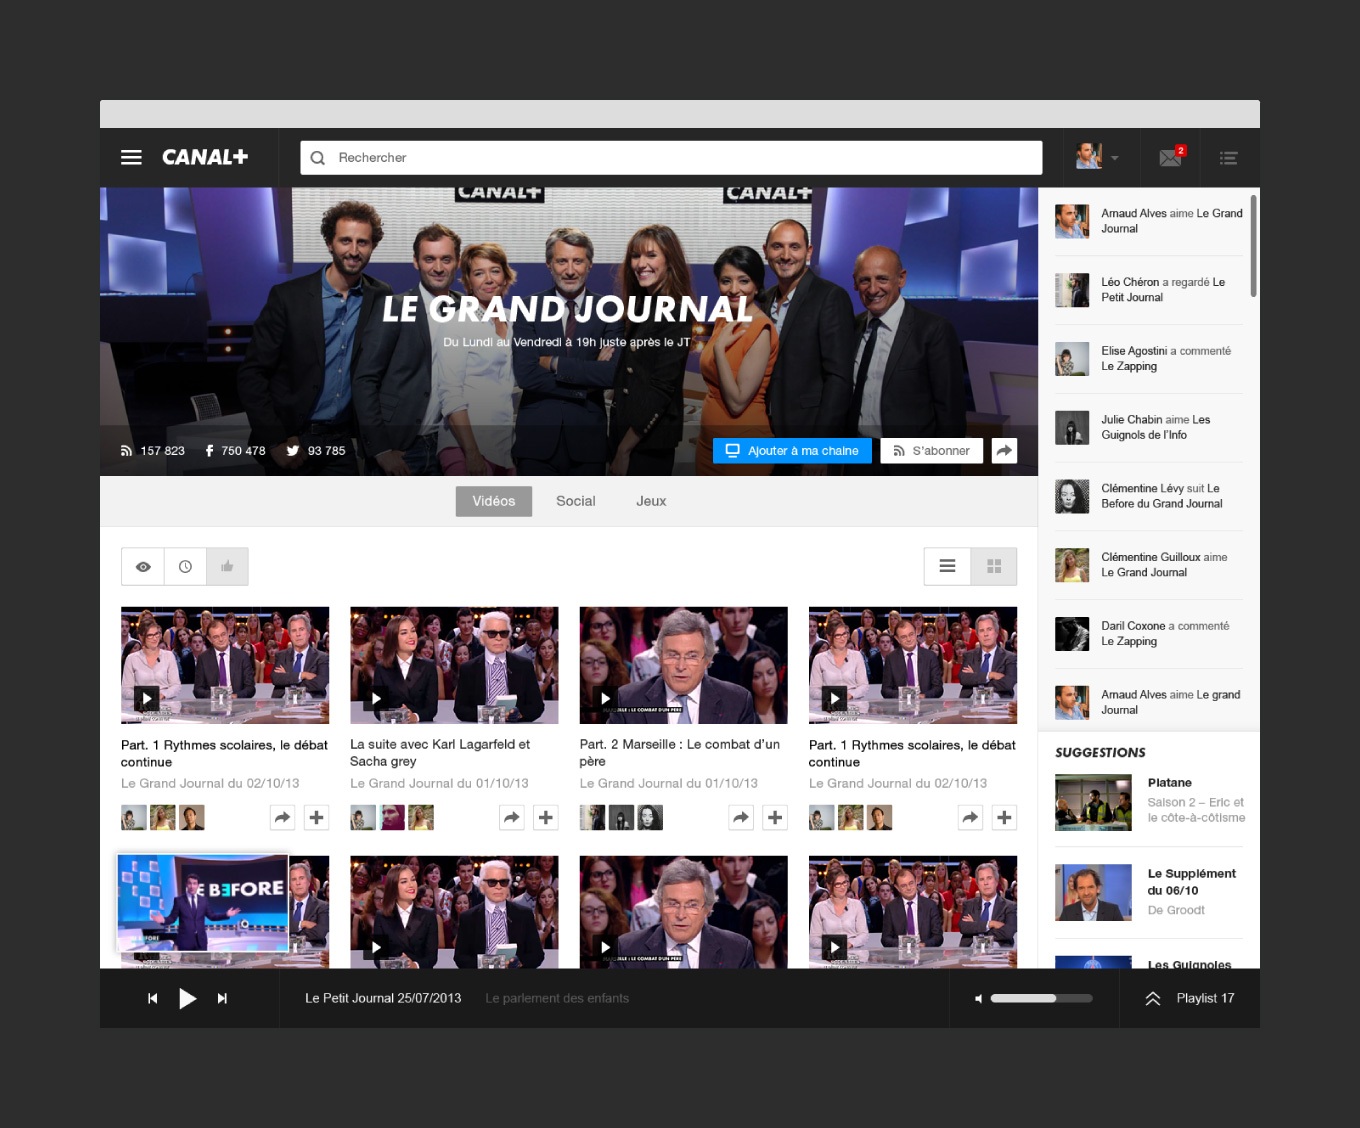Expand the user profile dropdown arrow

tap(1115, 158)
